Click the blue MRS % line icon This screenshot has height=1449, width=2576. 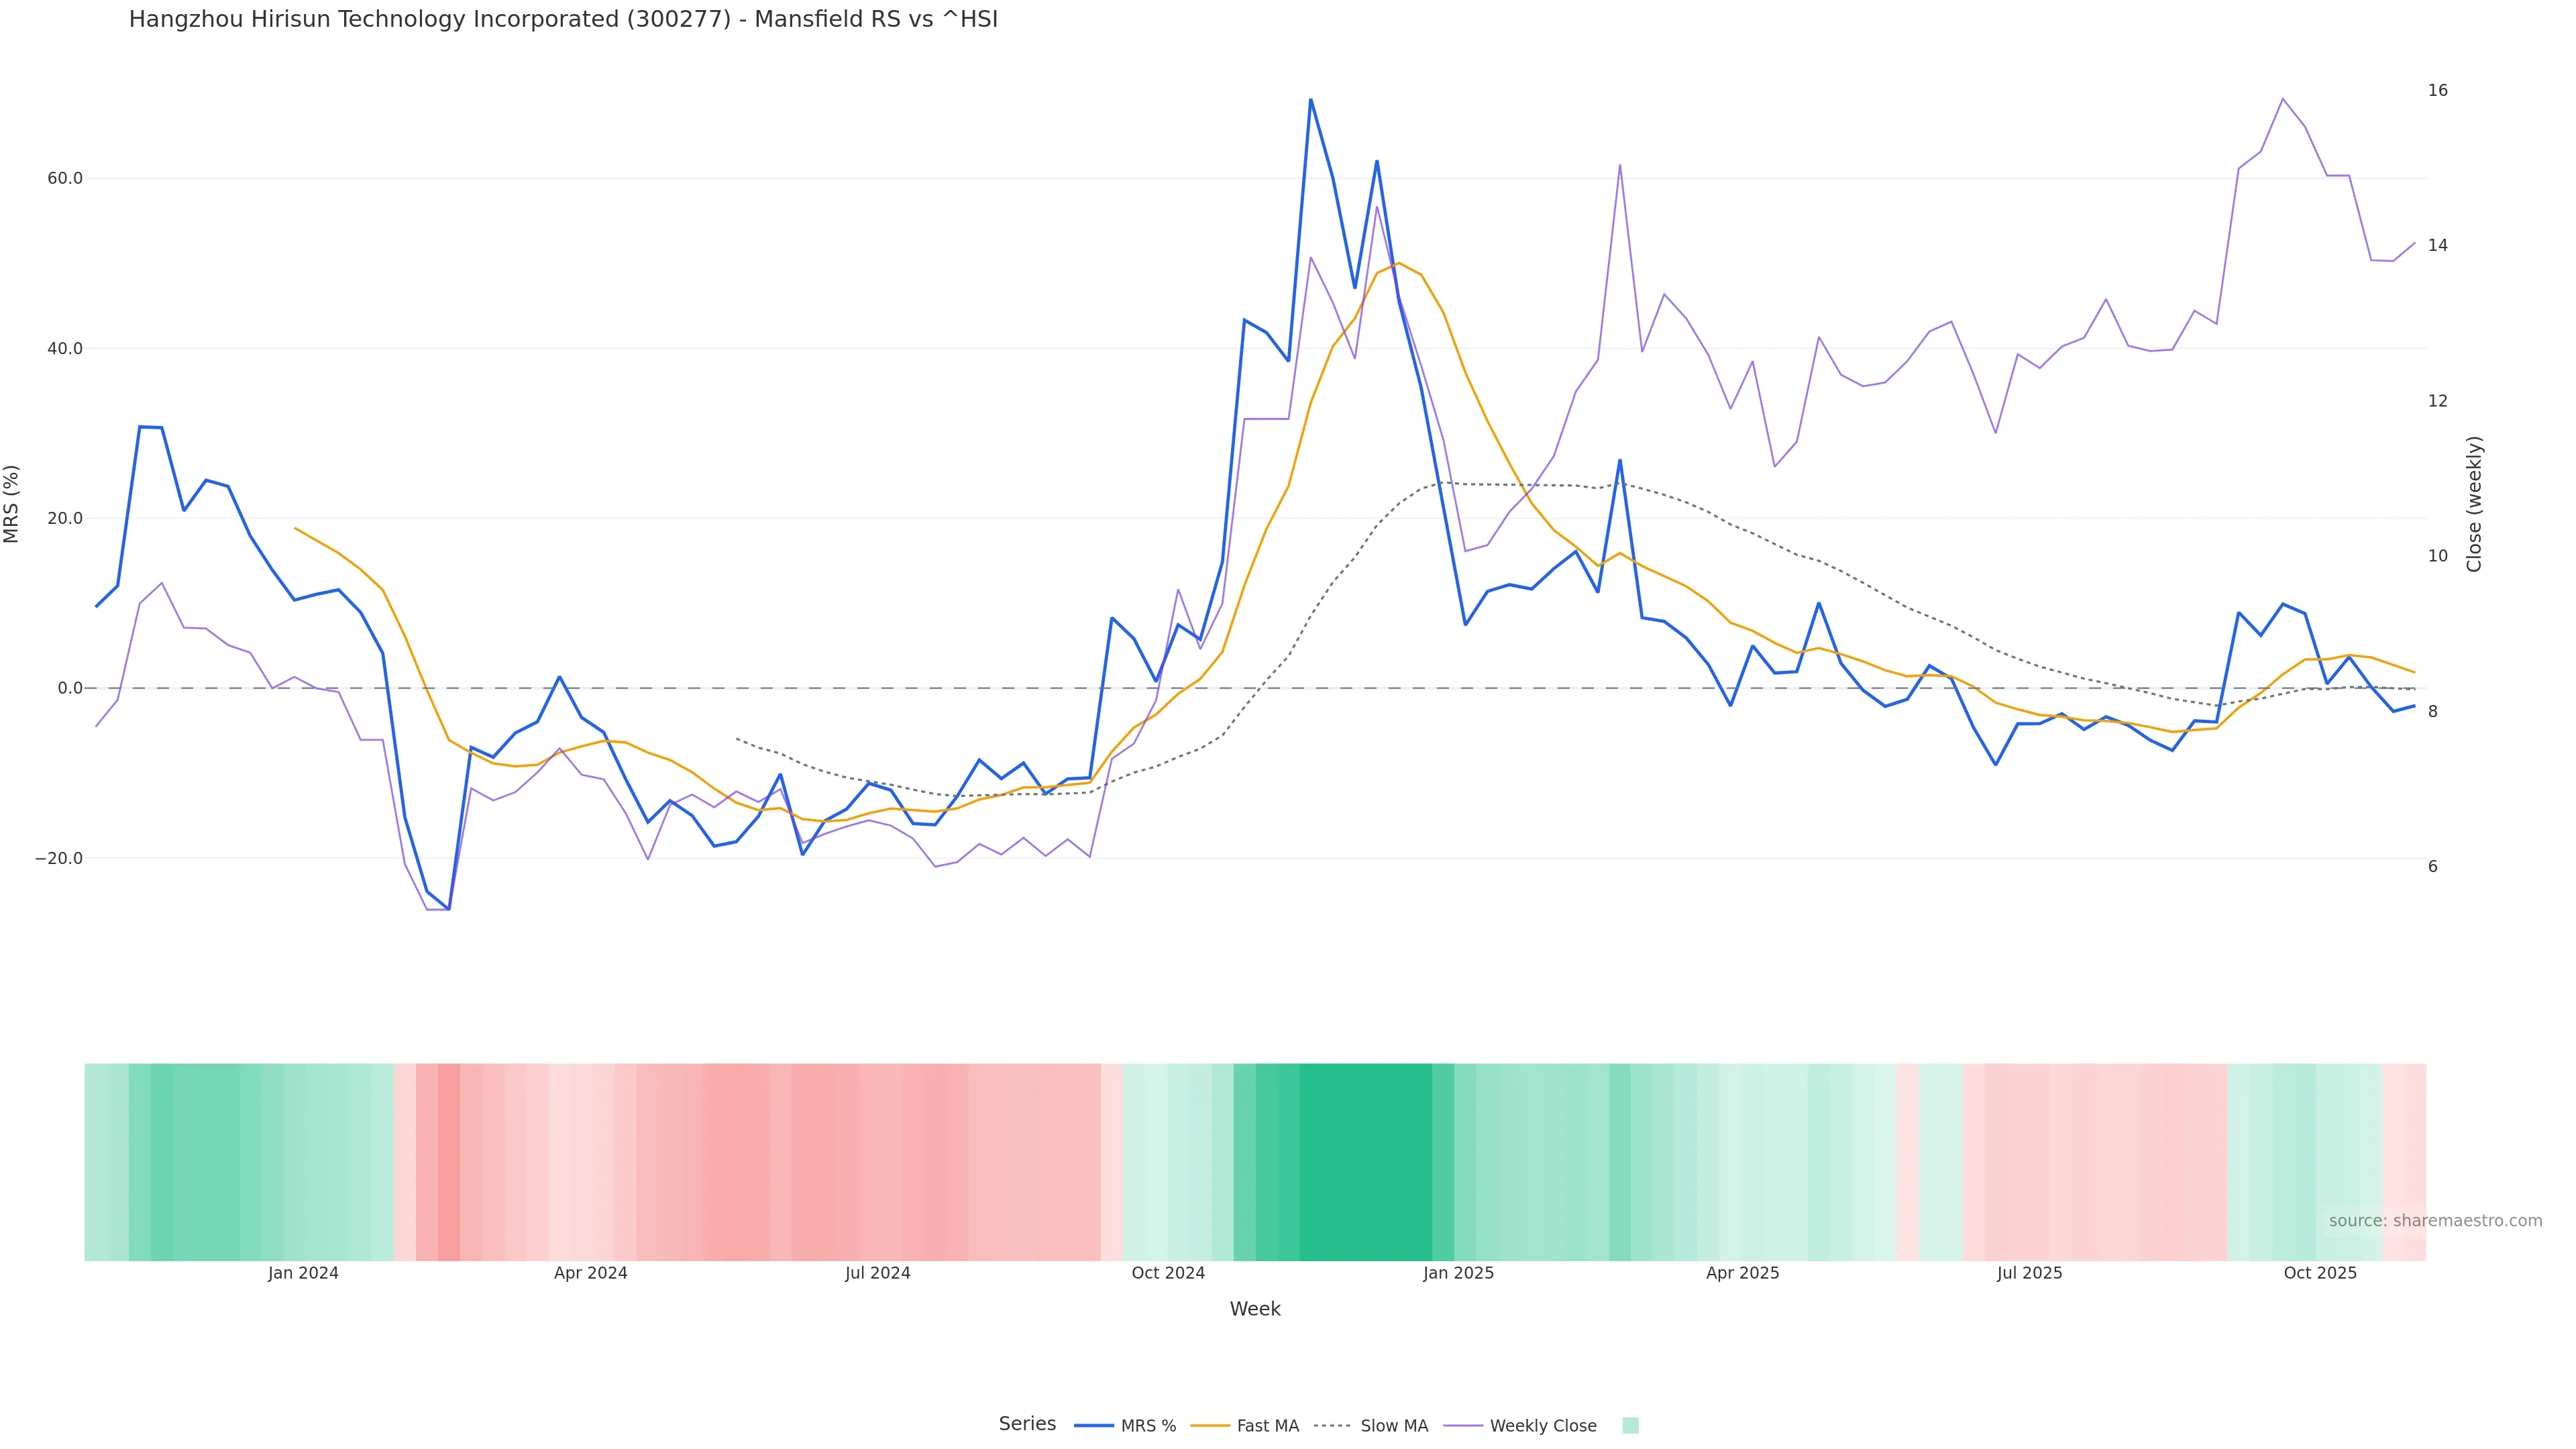(1094, 1426)
